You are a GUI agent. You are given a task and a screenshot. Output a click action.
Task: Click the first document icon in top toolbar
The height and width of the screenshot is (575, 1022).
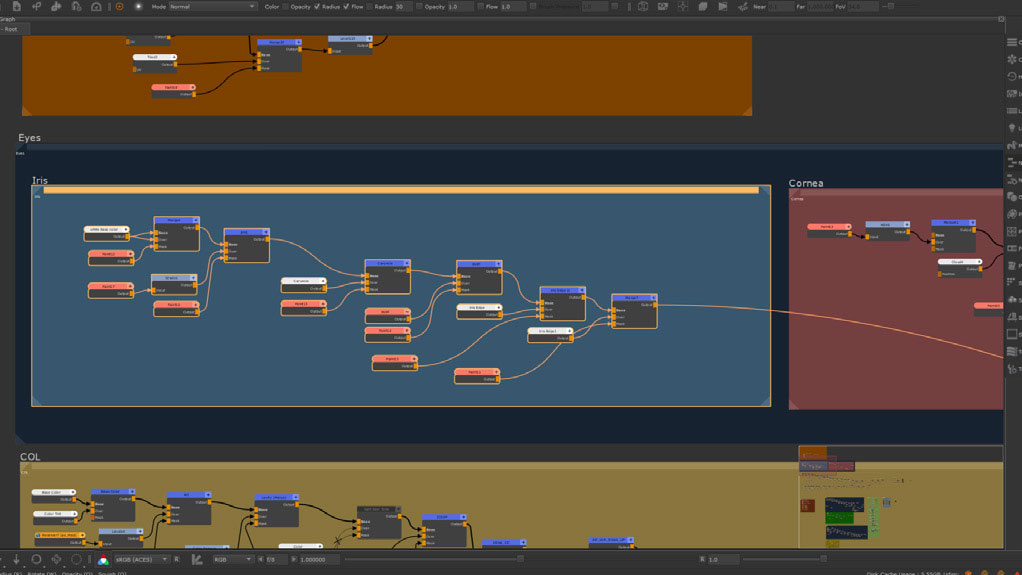tap(17, 6)
